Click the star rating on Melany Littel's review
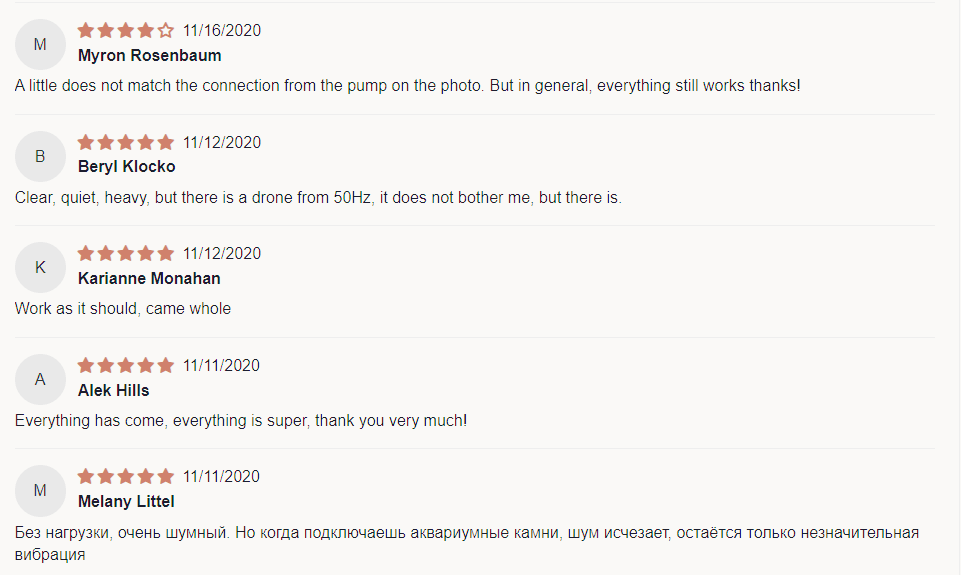This screenshot has height=575, width=961. coord(126,476)
